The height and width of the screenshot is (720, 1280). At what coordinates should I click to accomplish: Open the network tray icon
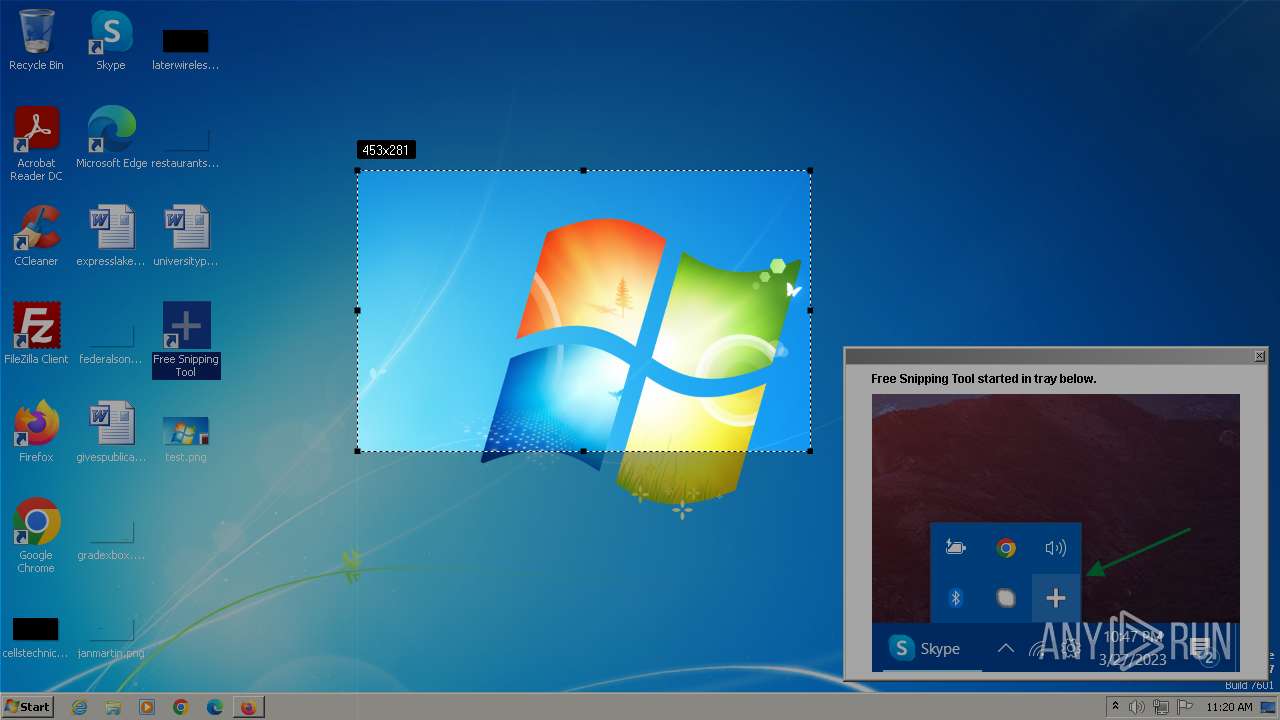pos(1161,707)
